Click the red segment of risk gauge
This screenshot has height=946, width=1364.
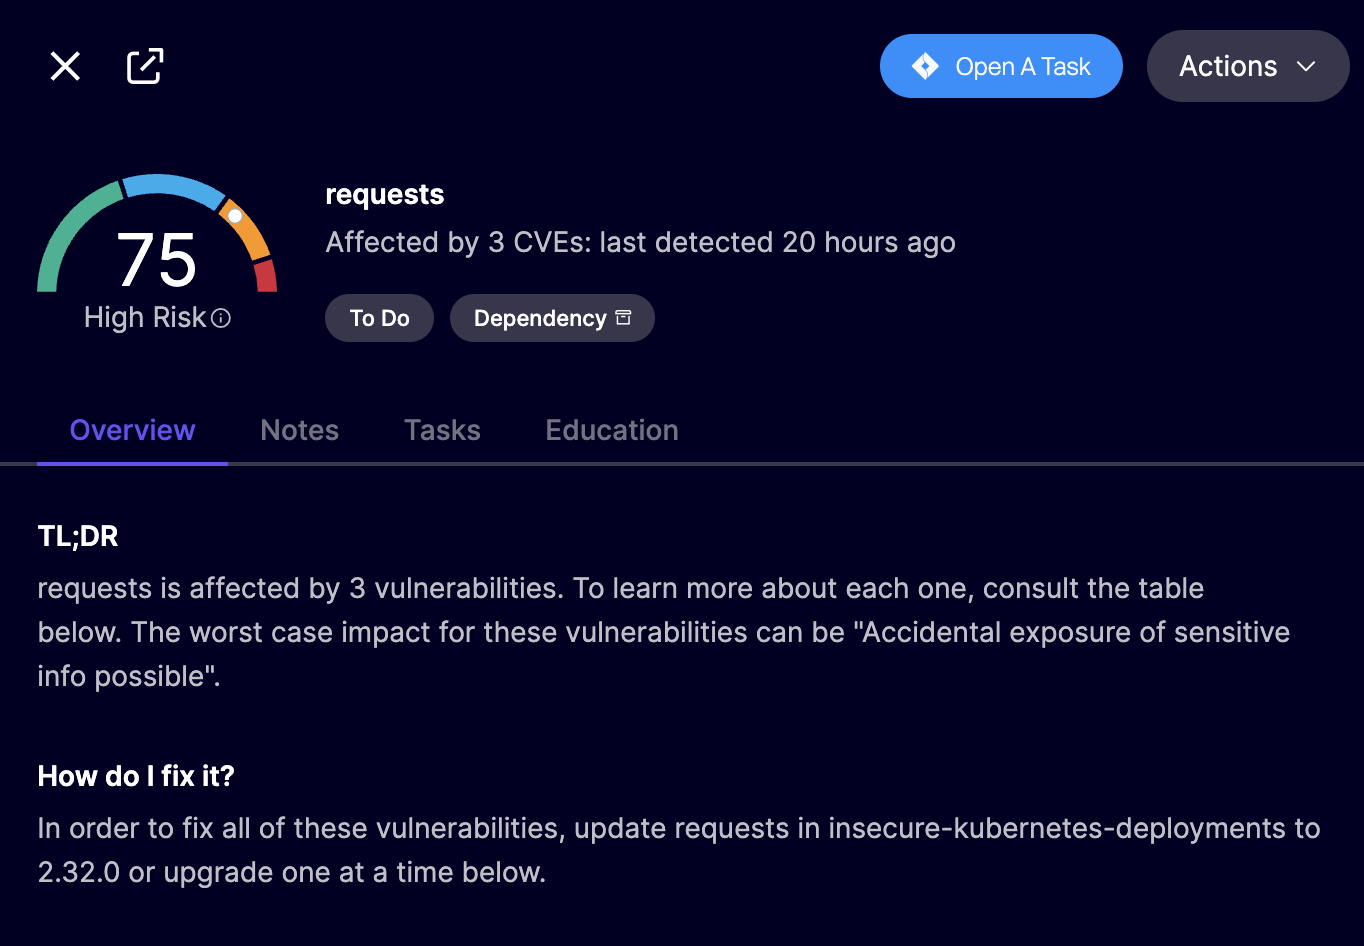pyautogui.click(x=266, y=276)
